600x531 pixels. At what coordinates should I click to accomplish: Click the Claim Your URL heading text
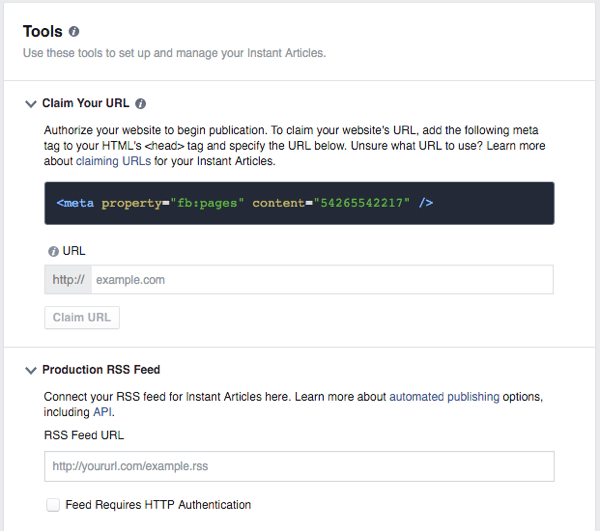87,103
